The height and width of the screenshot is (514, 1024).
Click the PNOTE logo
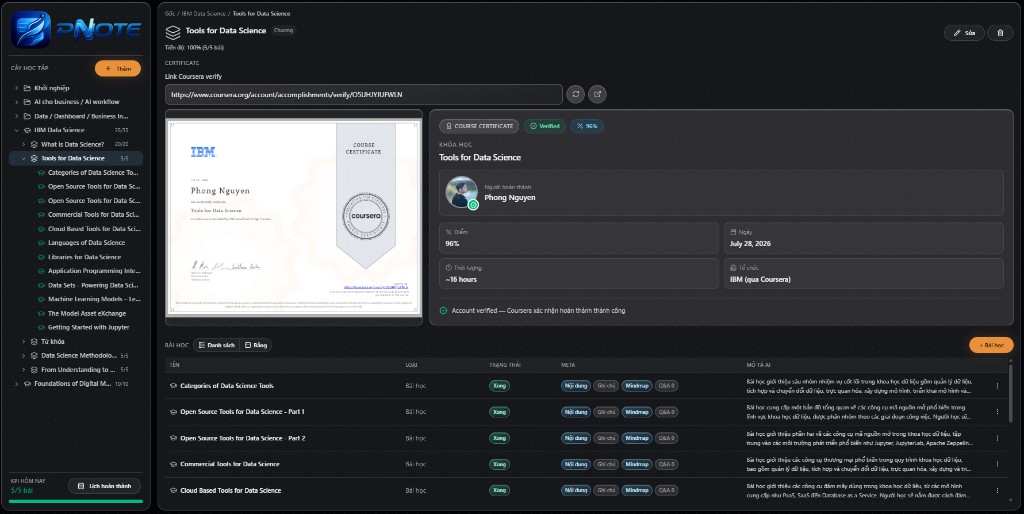coord(76,29)
